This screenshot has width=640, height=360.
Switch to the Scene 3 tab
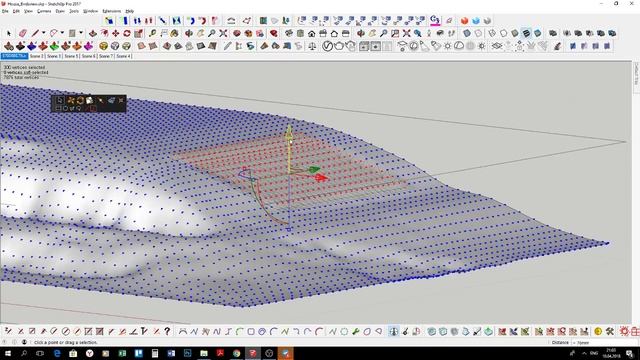point(54,56)
